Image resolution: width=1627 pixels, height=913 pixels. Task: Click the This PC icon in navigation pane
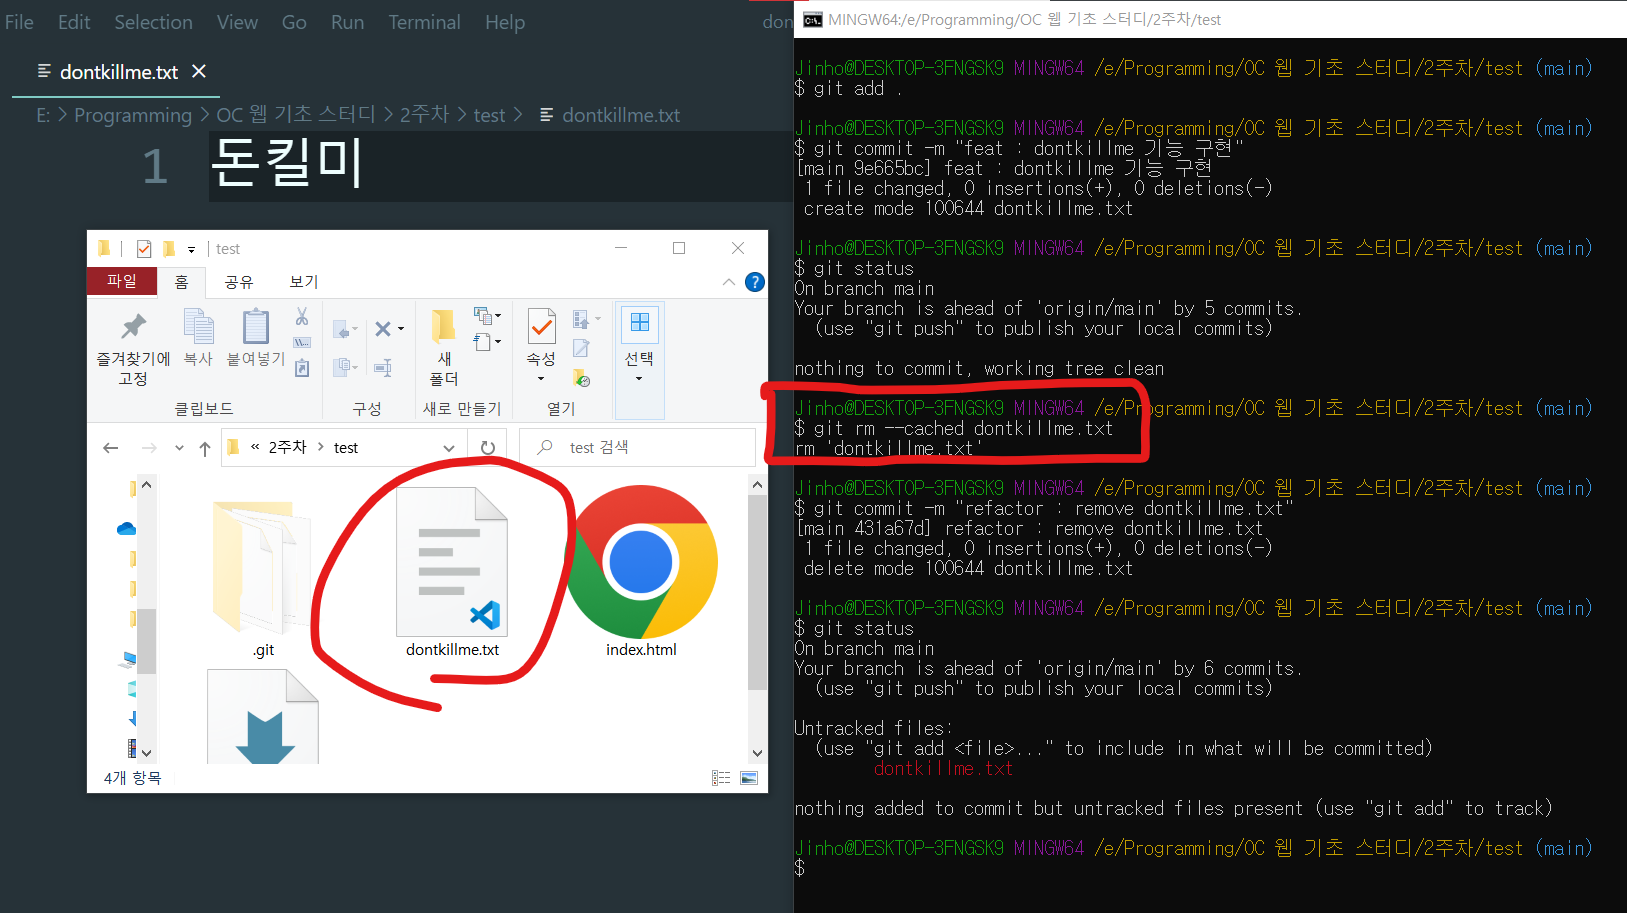tap(128, 659)
